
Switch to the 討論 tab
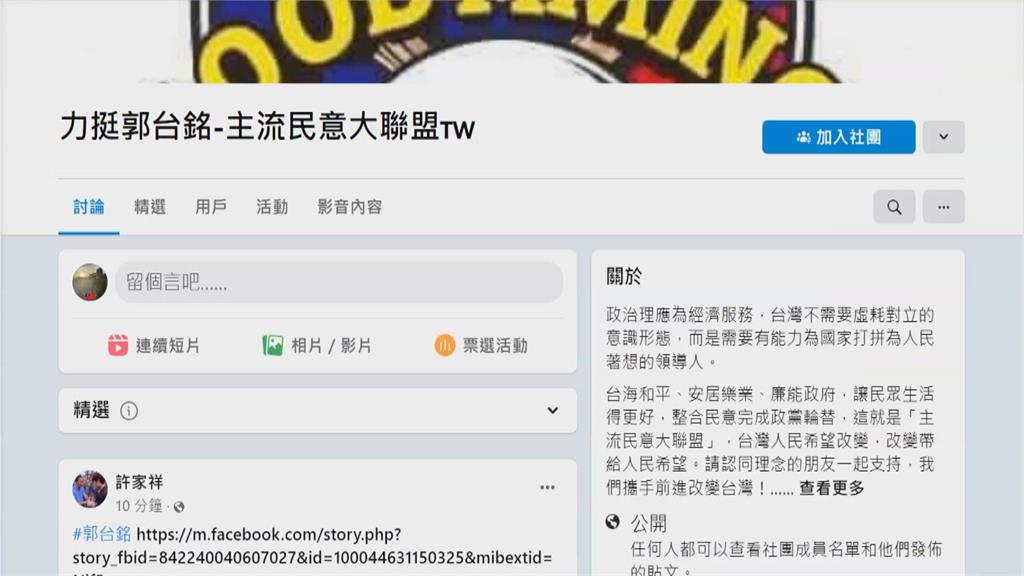click(89, 207)
